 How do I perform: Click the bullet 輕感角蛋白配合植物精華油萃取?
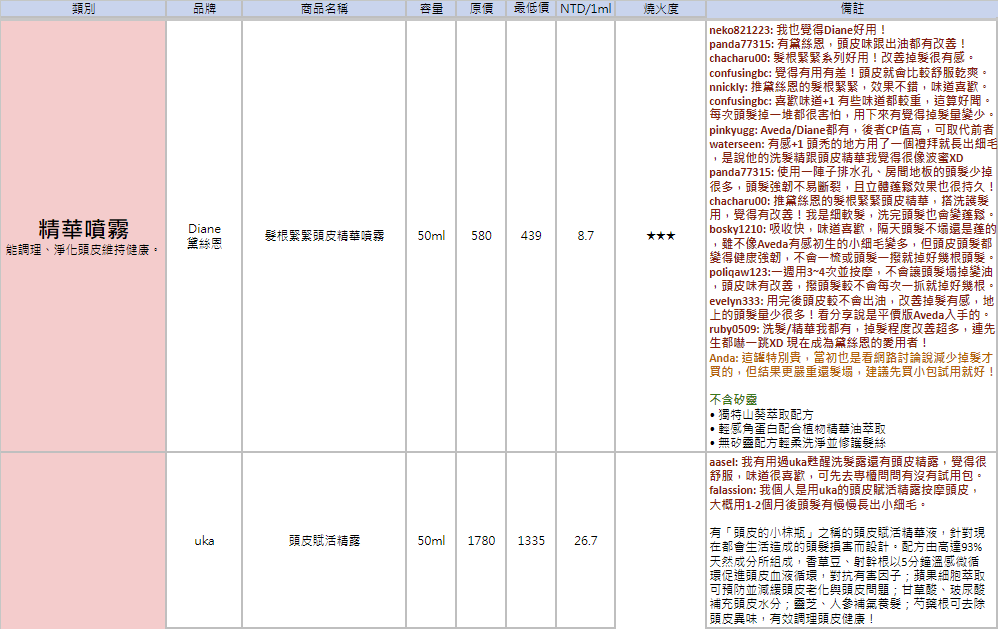(x=798, y=428)
